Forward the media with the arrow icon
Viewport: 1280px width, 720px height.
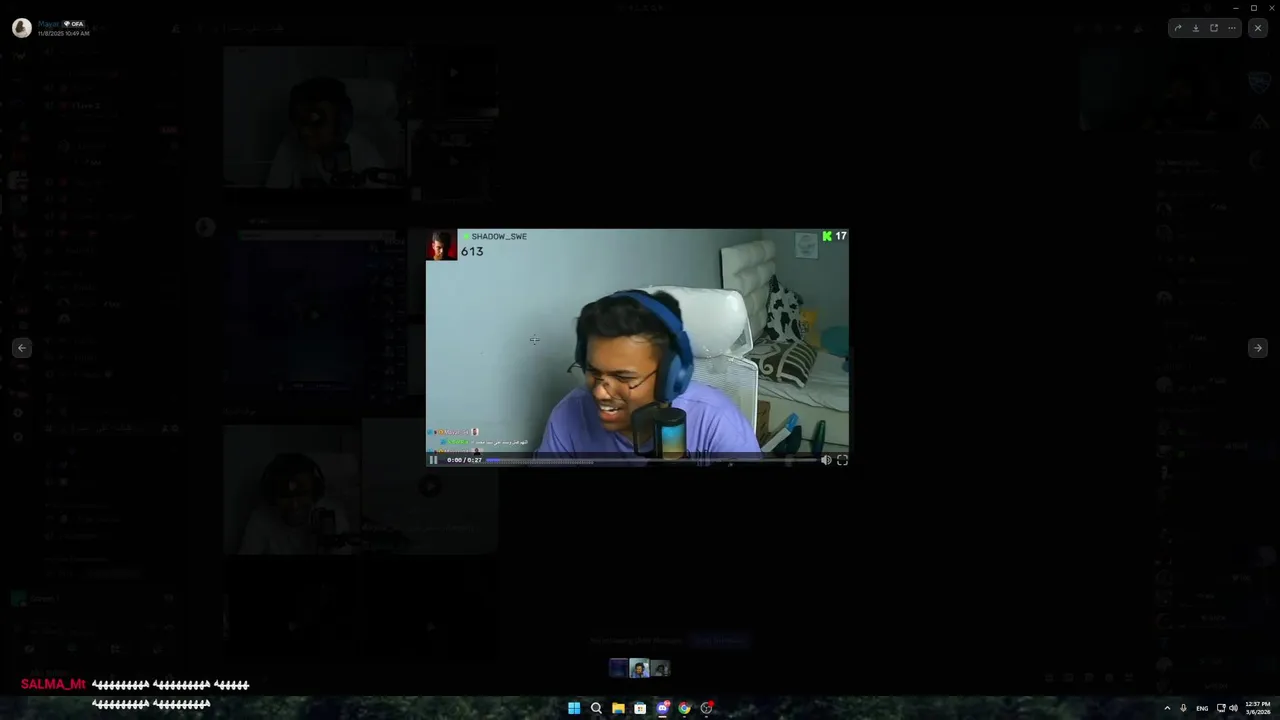[1178, 28]
